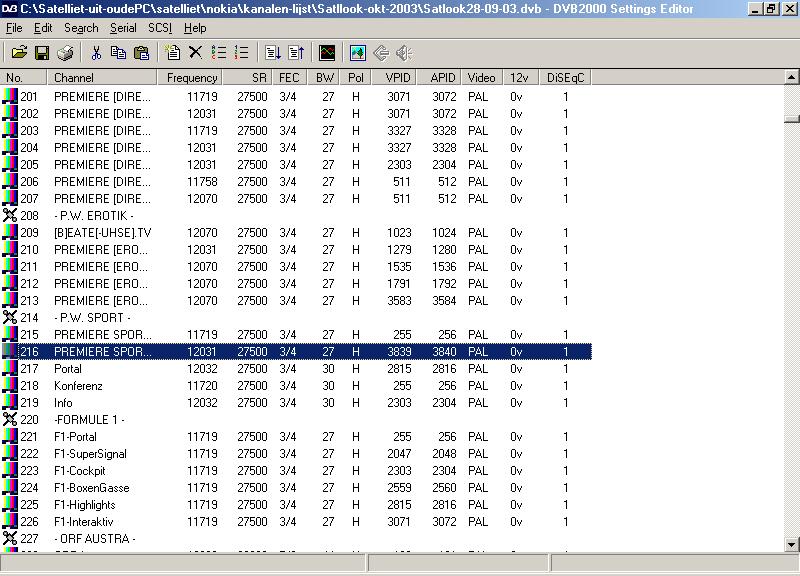The height and width of the screenshot is (576, 800).
Task: Select the 'F1-Portal' channel row
Action: (296, 437)
